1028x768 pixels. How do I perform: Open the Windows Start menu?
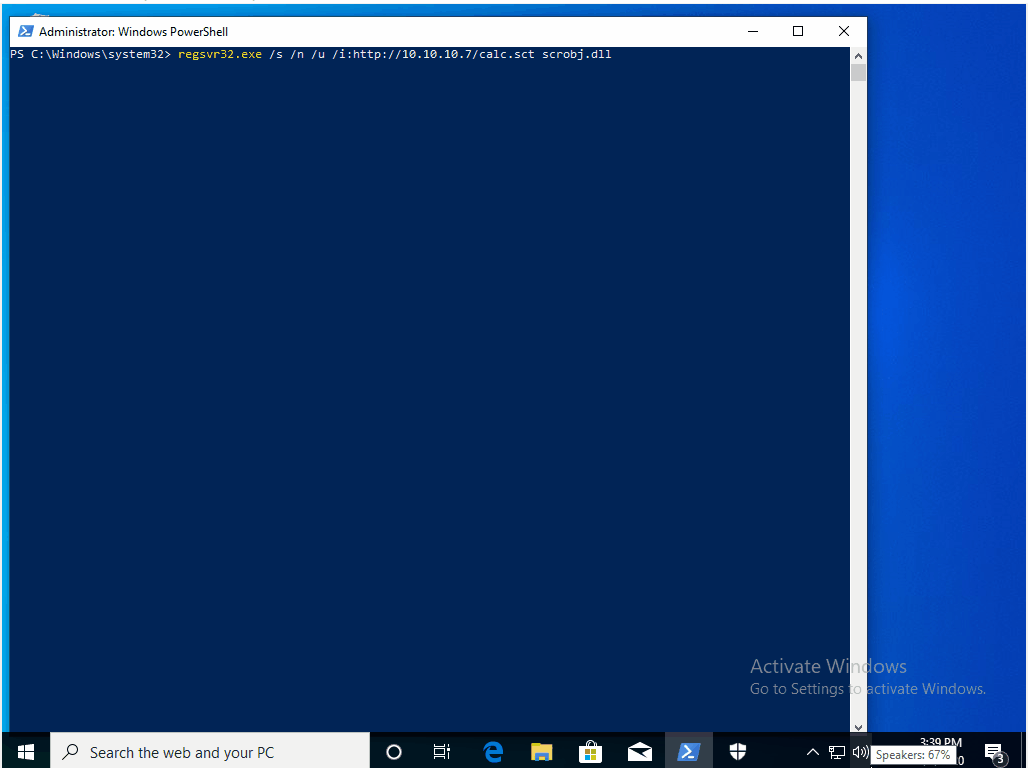click(x=26, y=752)
